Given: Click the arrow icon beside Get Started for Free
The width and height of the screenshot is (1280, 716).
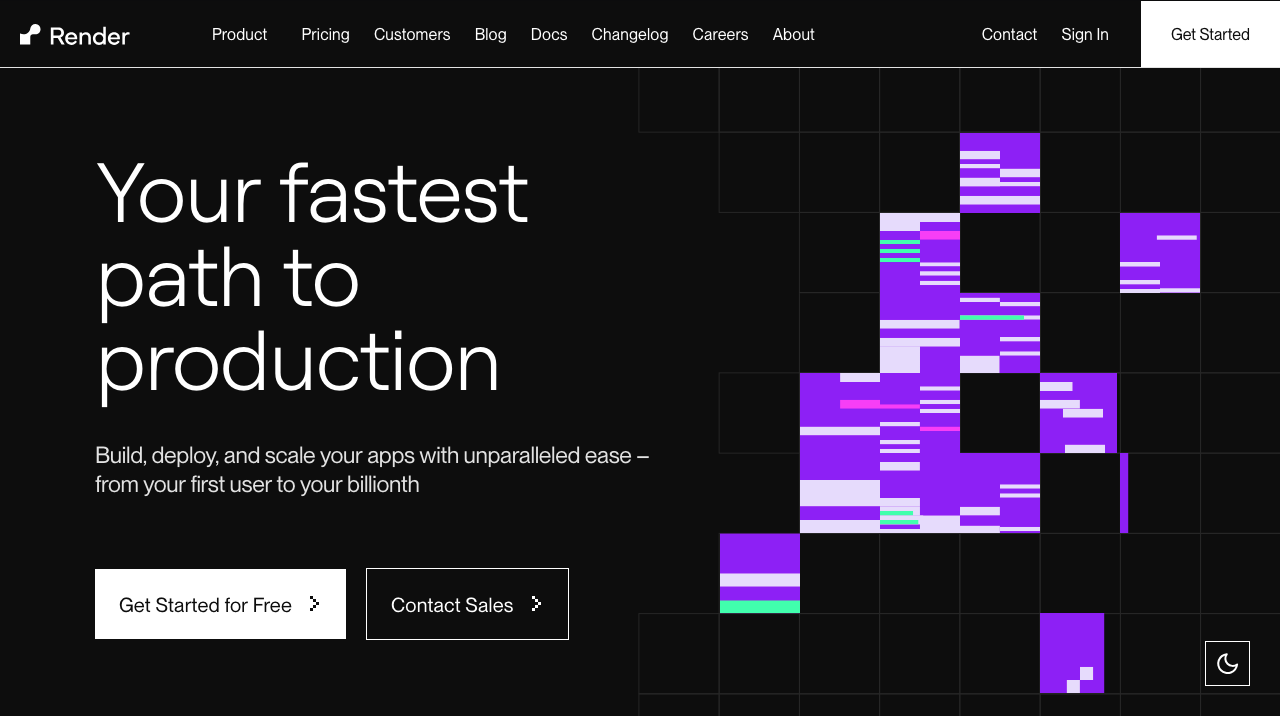Looking at the screenshot, I should pyautogui.click(x=314, y=604).
